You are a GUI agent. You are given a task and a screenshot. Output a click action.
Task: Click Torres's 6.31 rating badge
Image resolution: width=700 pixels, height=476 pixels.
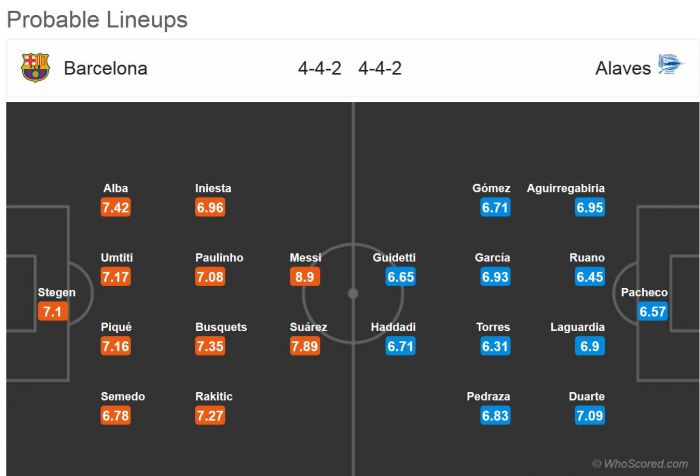494,346
